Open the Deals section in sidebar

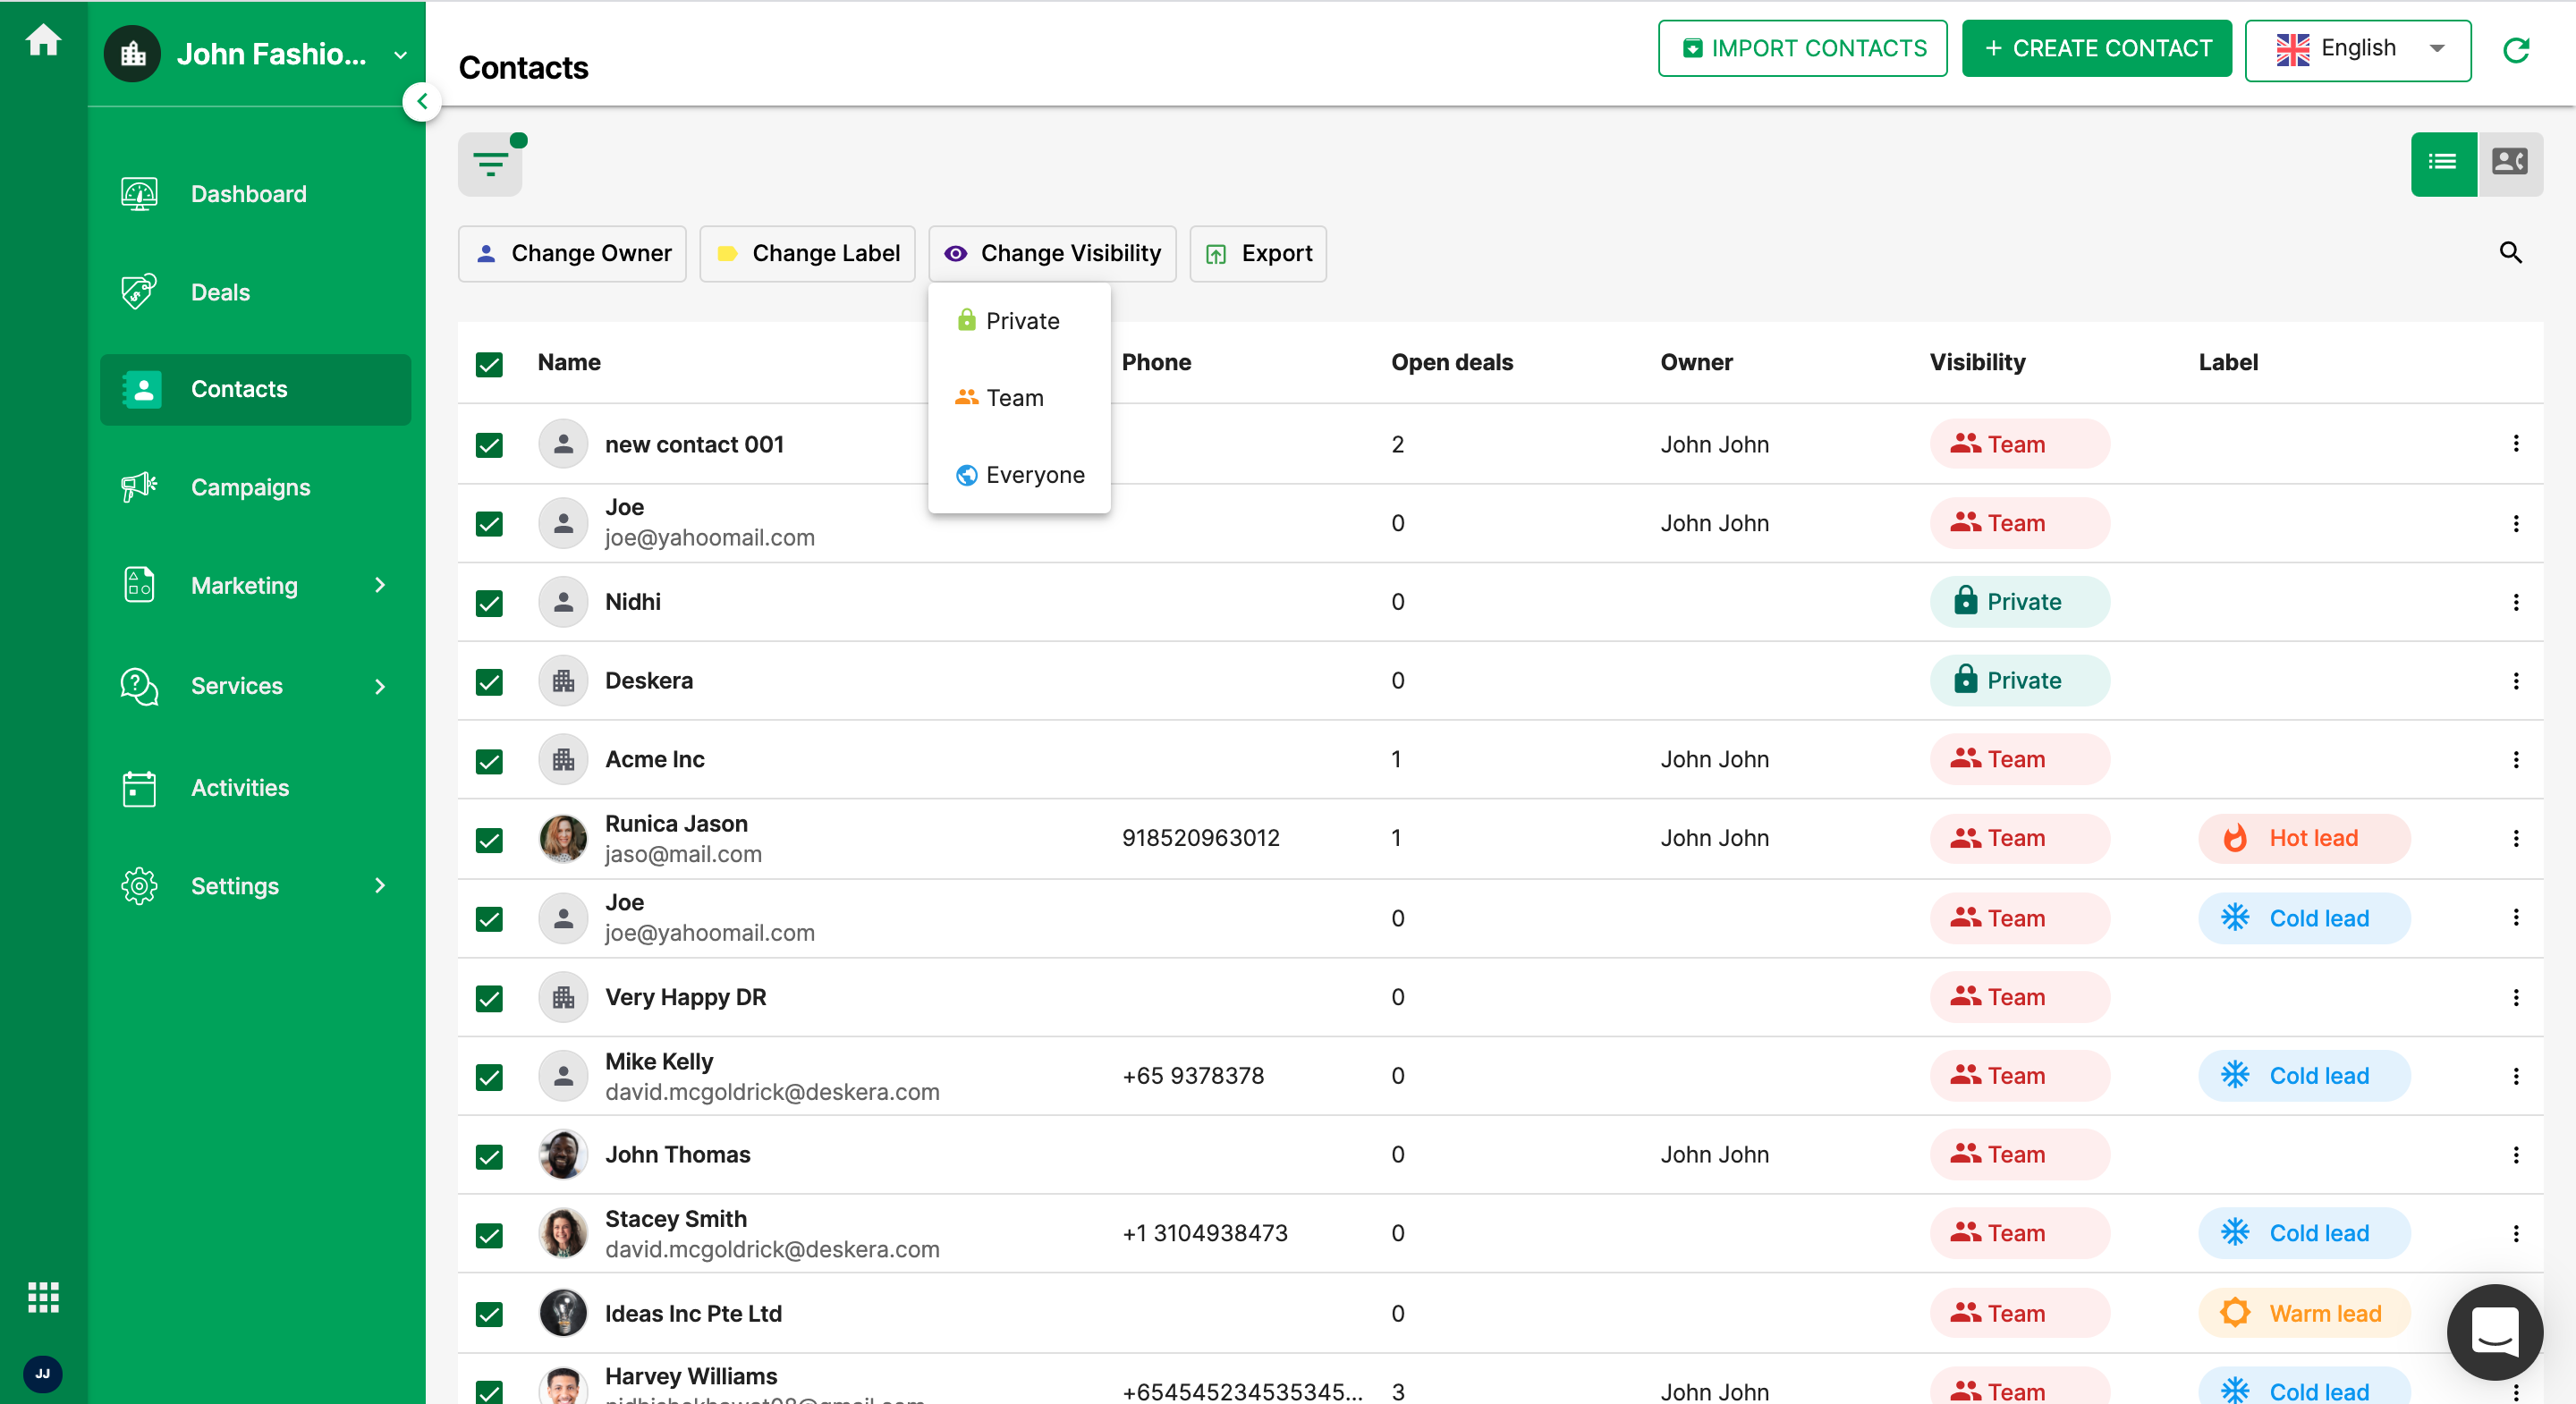[220, 292]
